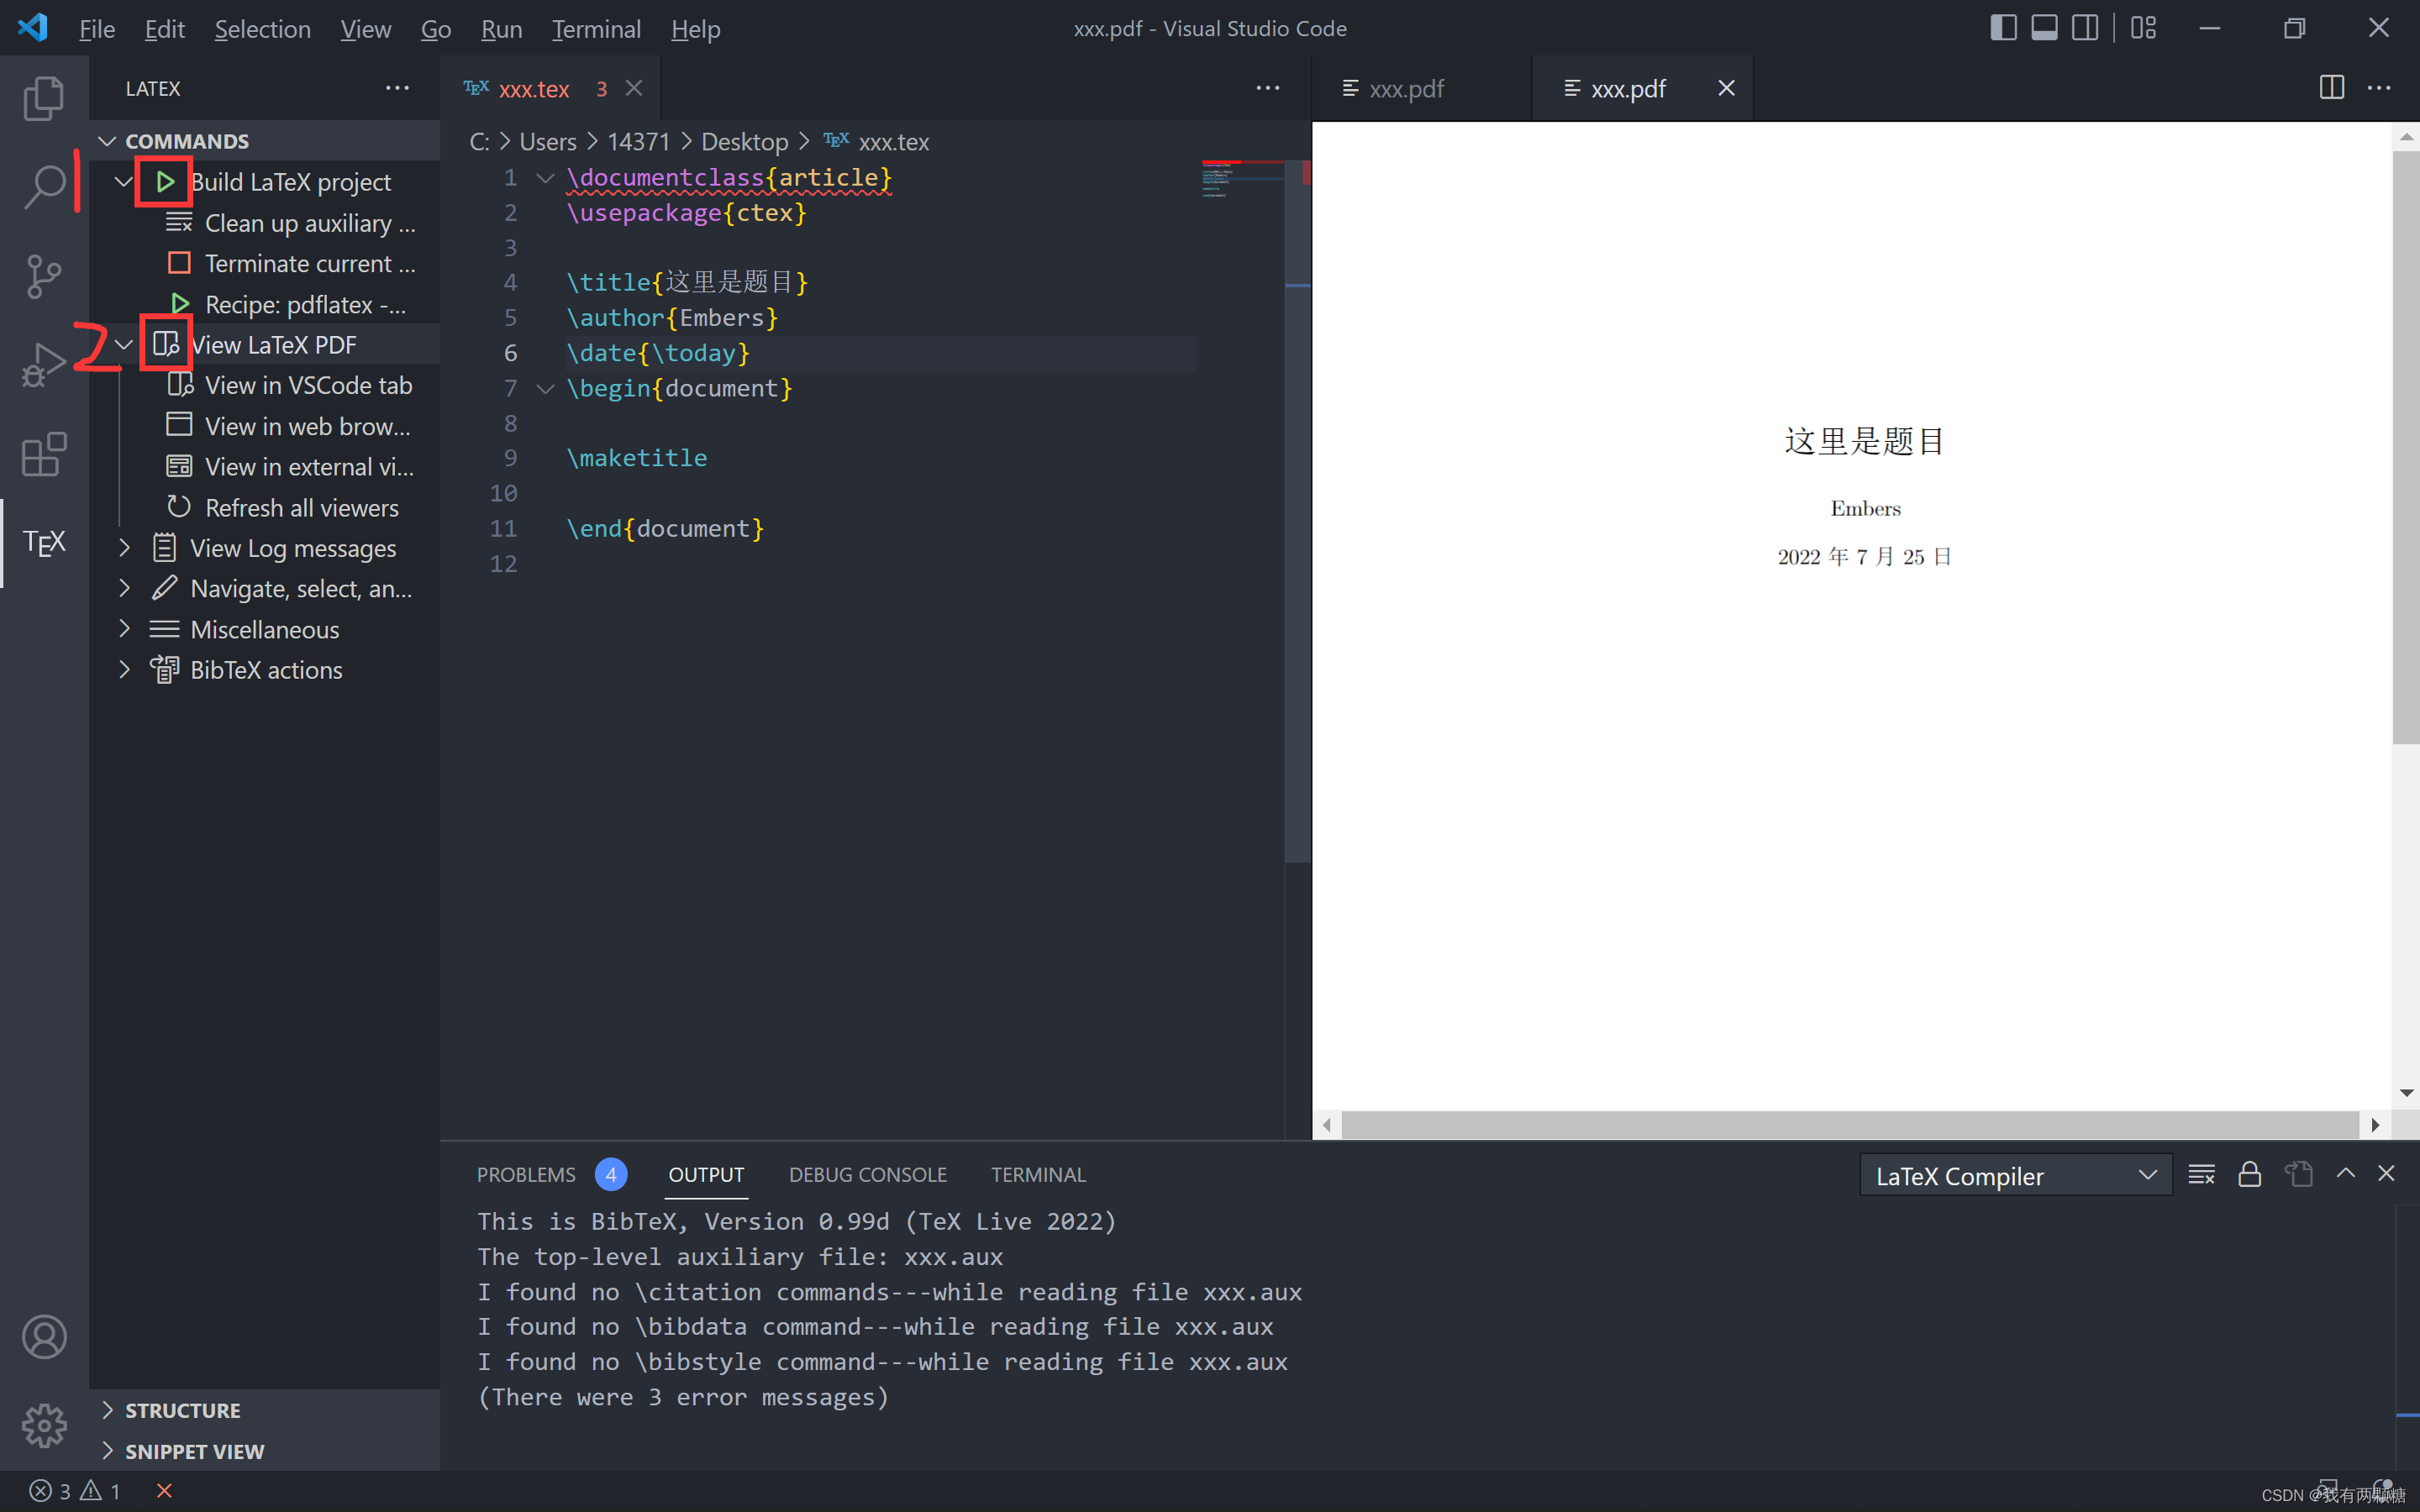
Task: Expand the BibTeX actions tree item
Action: point(124,669)
